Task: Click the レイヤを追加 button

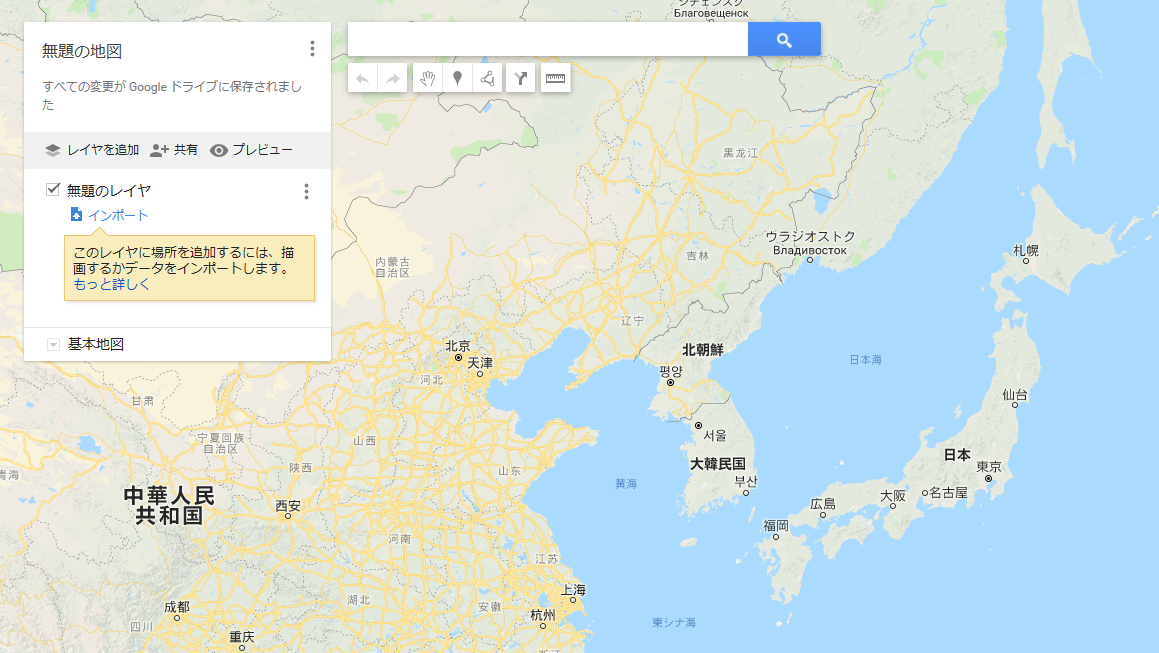Action: pos(92,150)
